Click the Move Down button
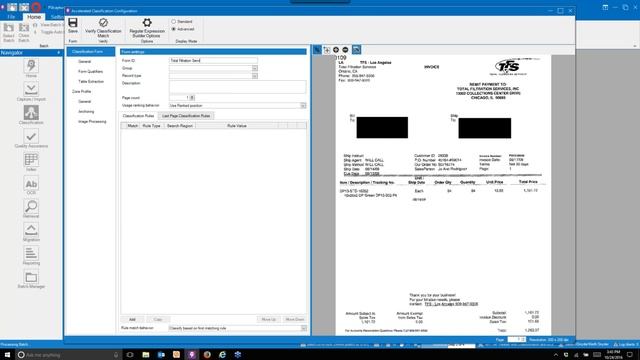This screenshot has width=640, height=360. coord(294,320)
